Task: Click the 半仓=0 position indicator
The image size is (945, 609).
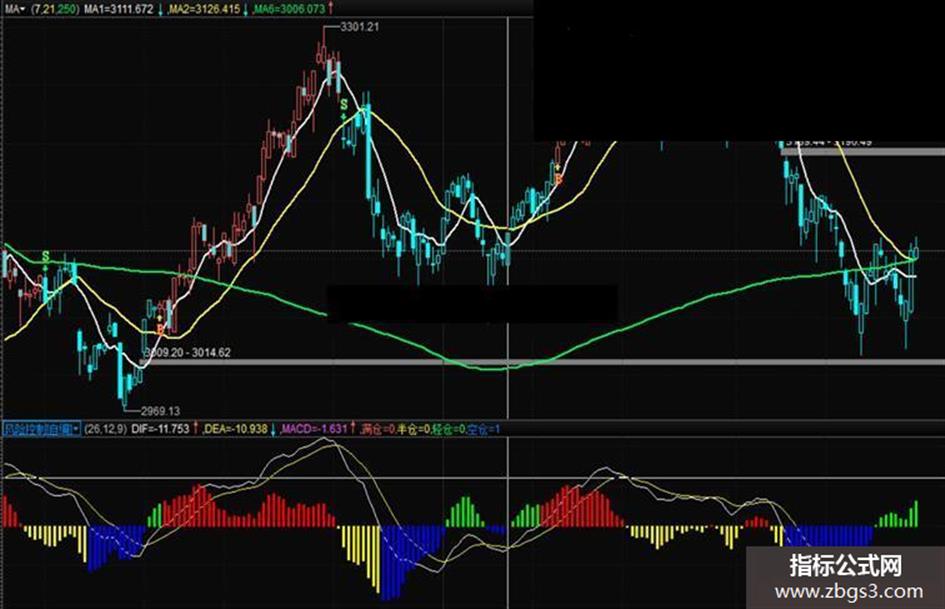Action: coord(413,429)
